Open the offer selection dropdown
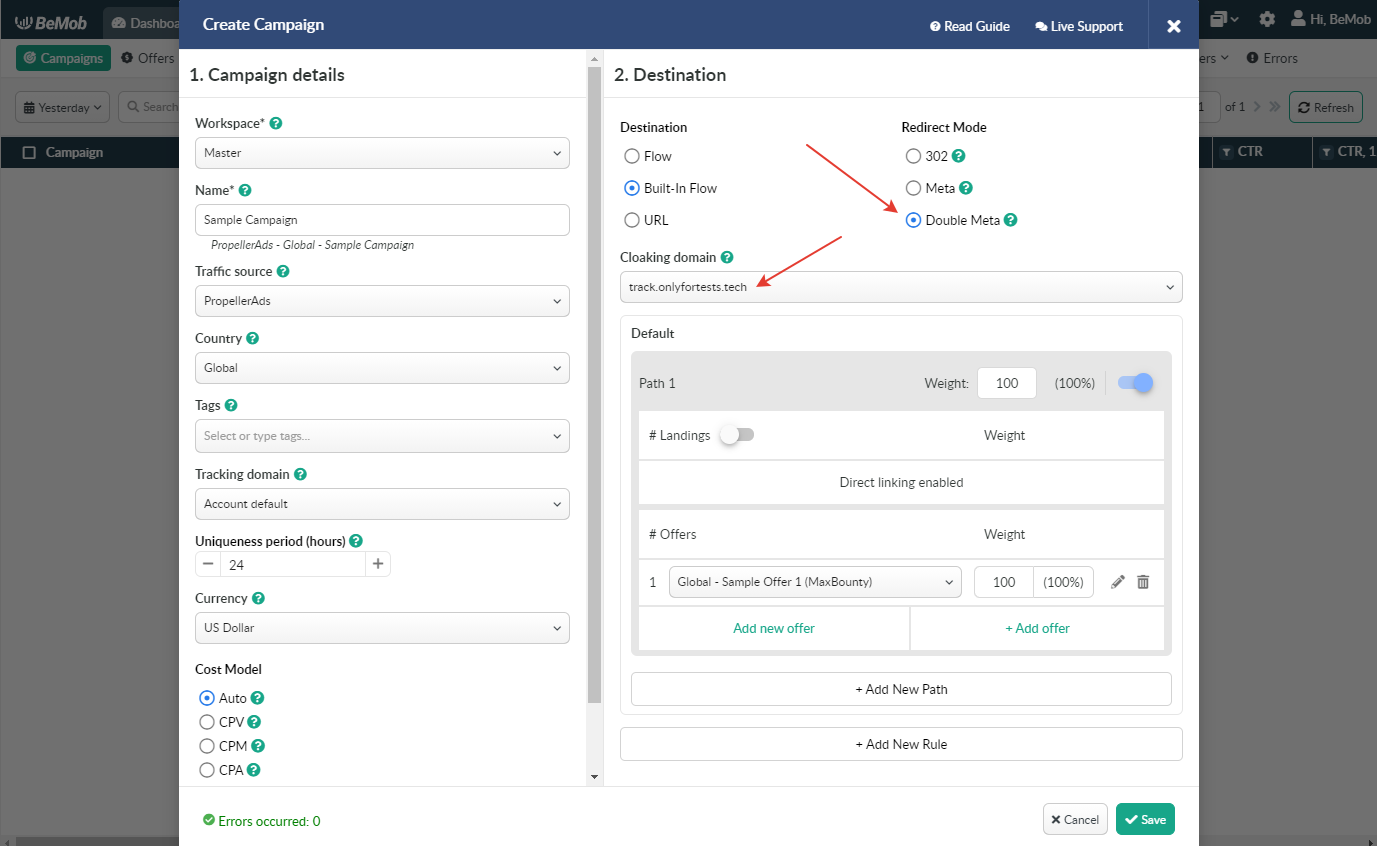This screenshot has width=1377, height=846. [815, 582]
